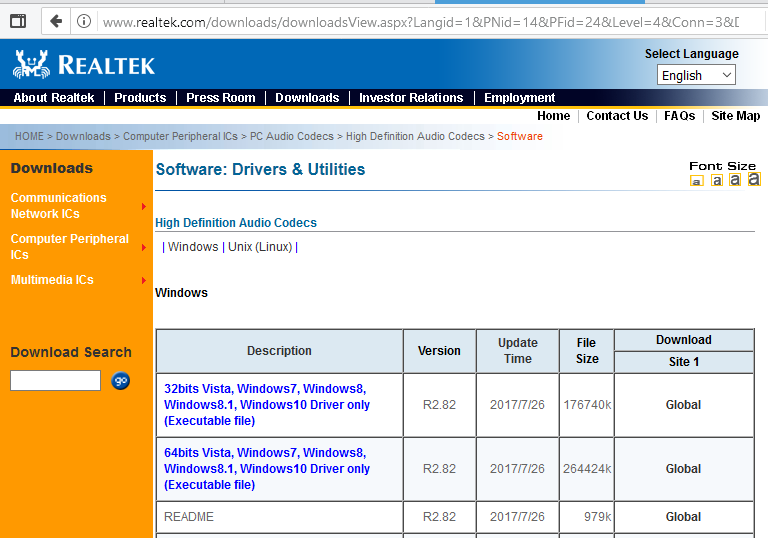
Task: Select the largest font size icon
Action: pyautogui.click(x=754, y=179)
